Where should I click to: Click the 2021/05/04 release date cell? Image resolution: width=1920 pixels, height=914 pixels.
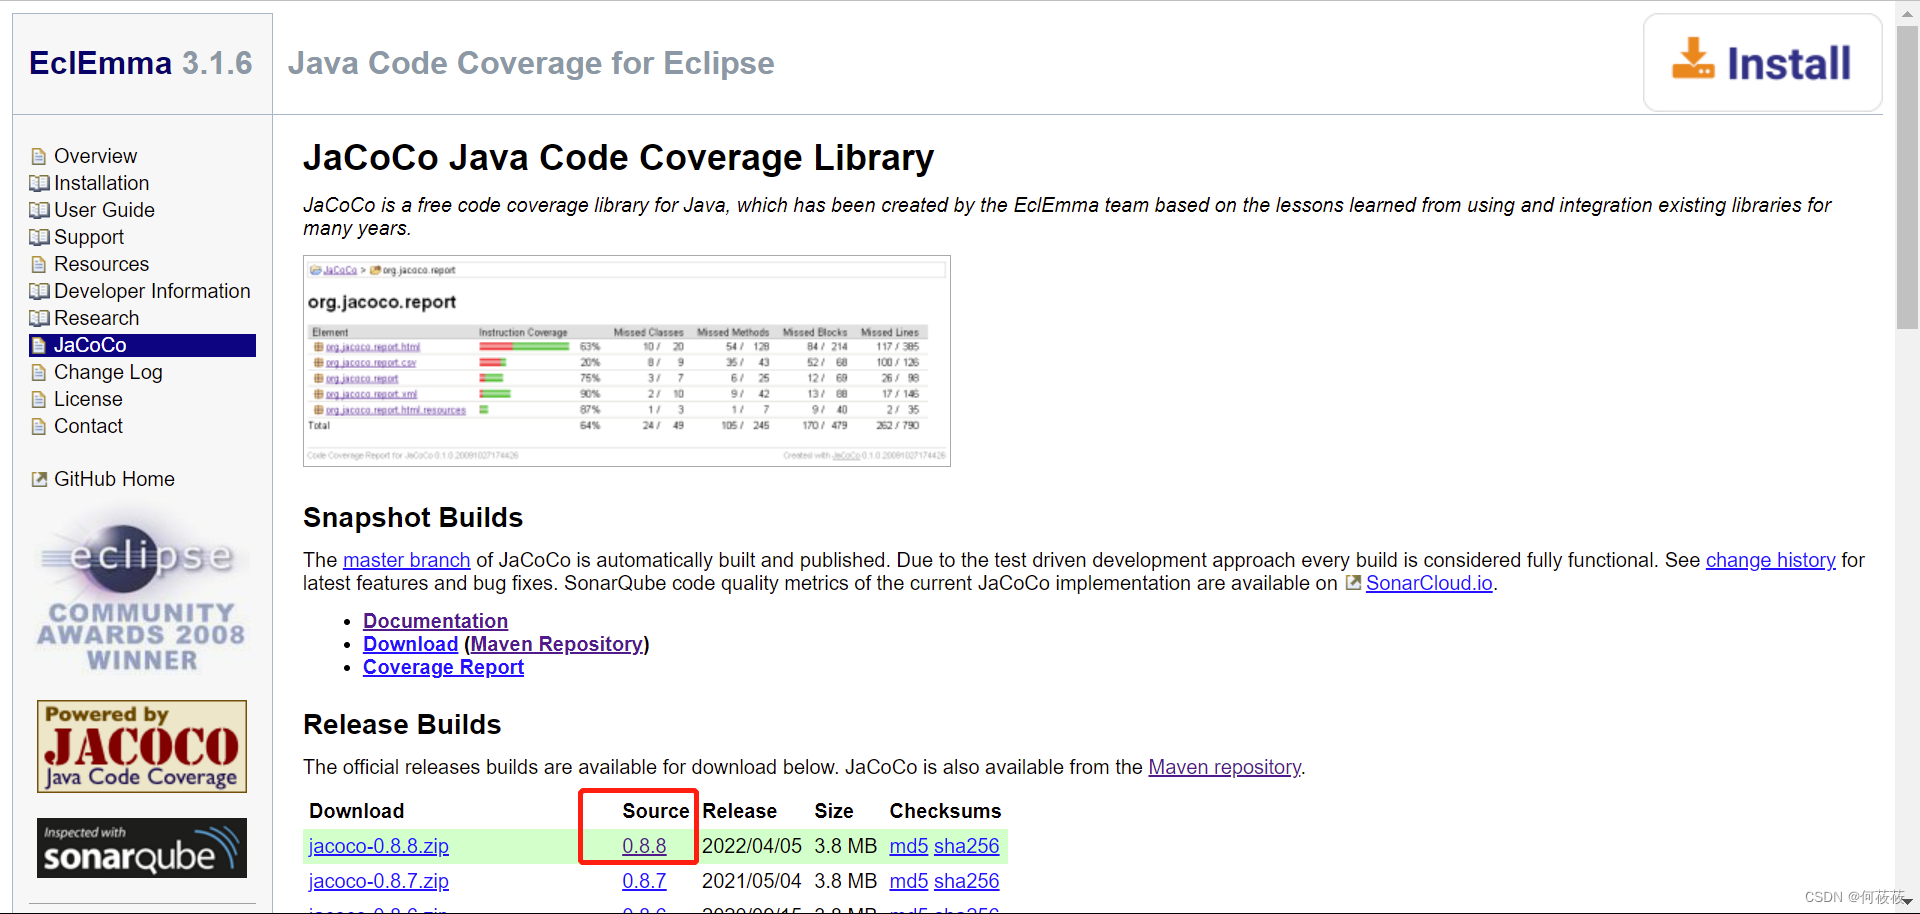click(752, 881)
